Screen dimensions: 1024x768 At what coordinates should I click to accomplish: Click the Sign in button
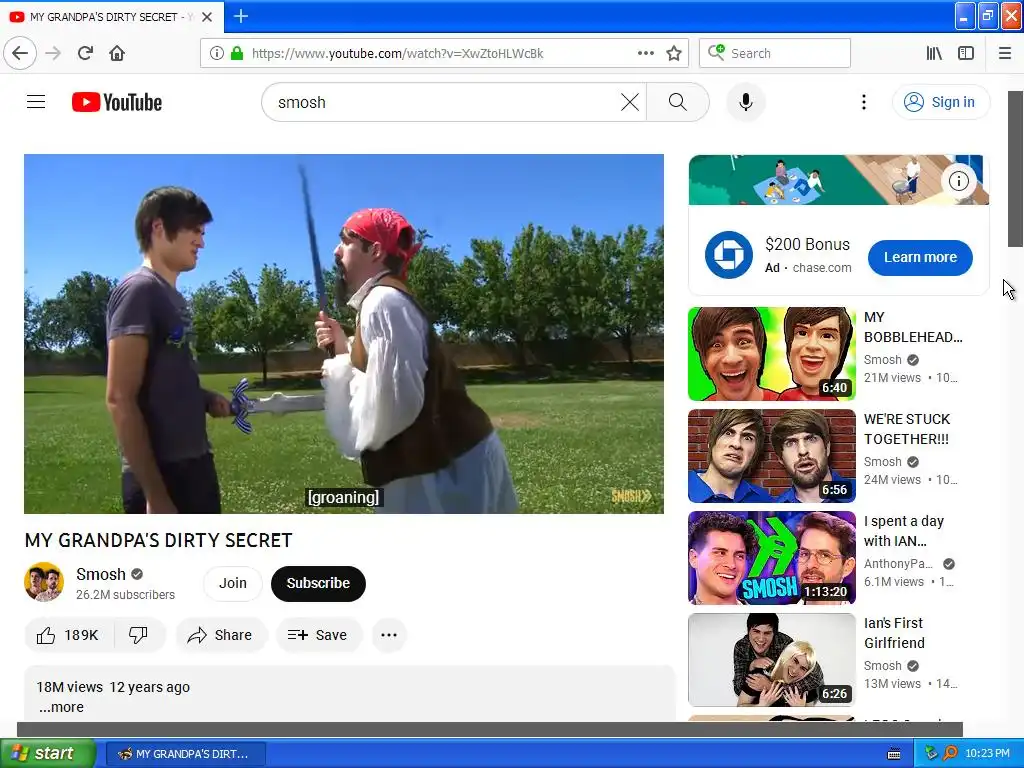940,102
